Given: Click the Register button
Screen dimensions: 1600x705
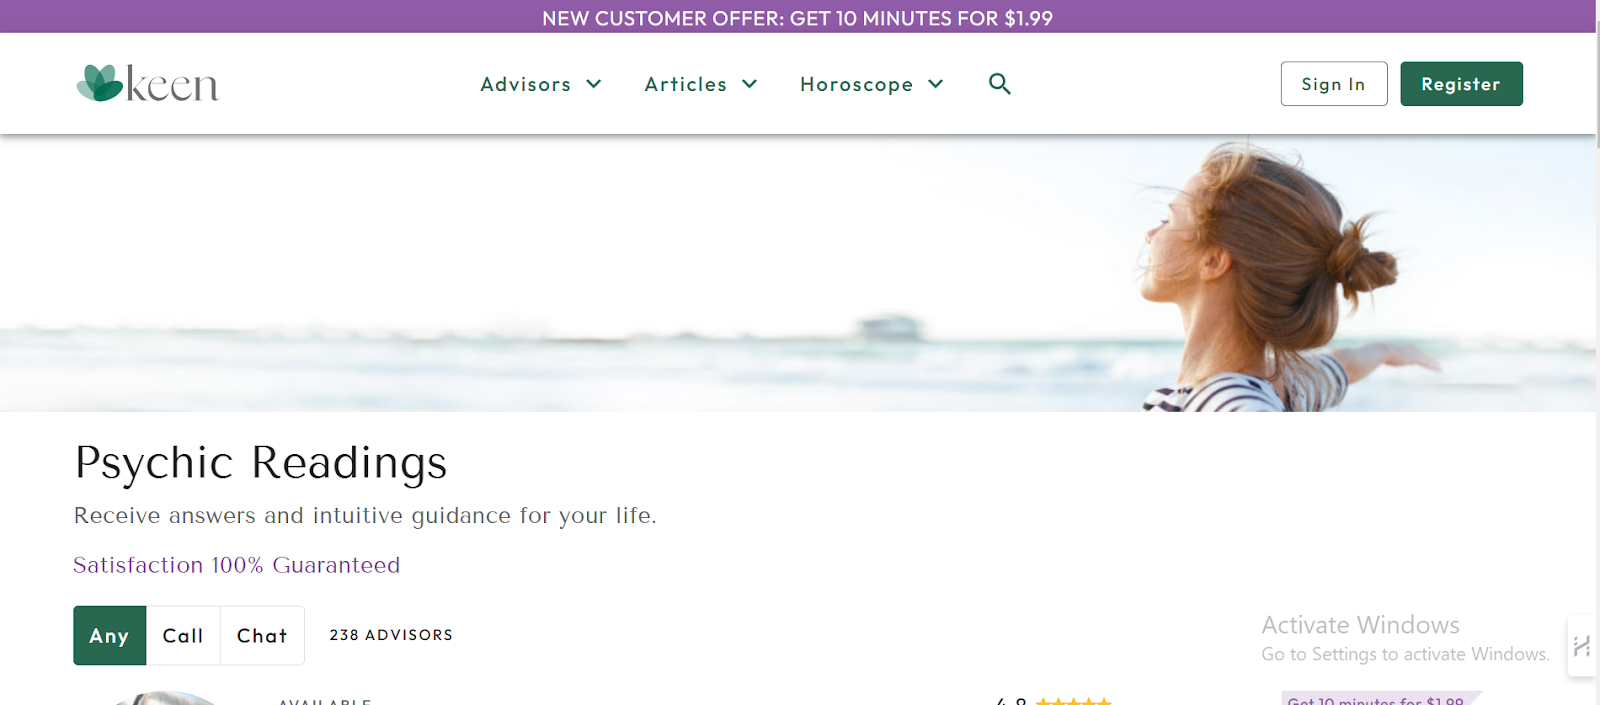Looking at the screenshot, I should tap(1461, 84).
